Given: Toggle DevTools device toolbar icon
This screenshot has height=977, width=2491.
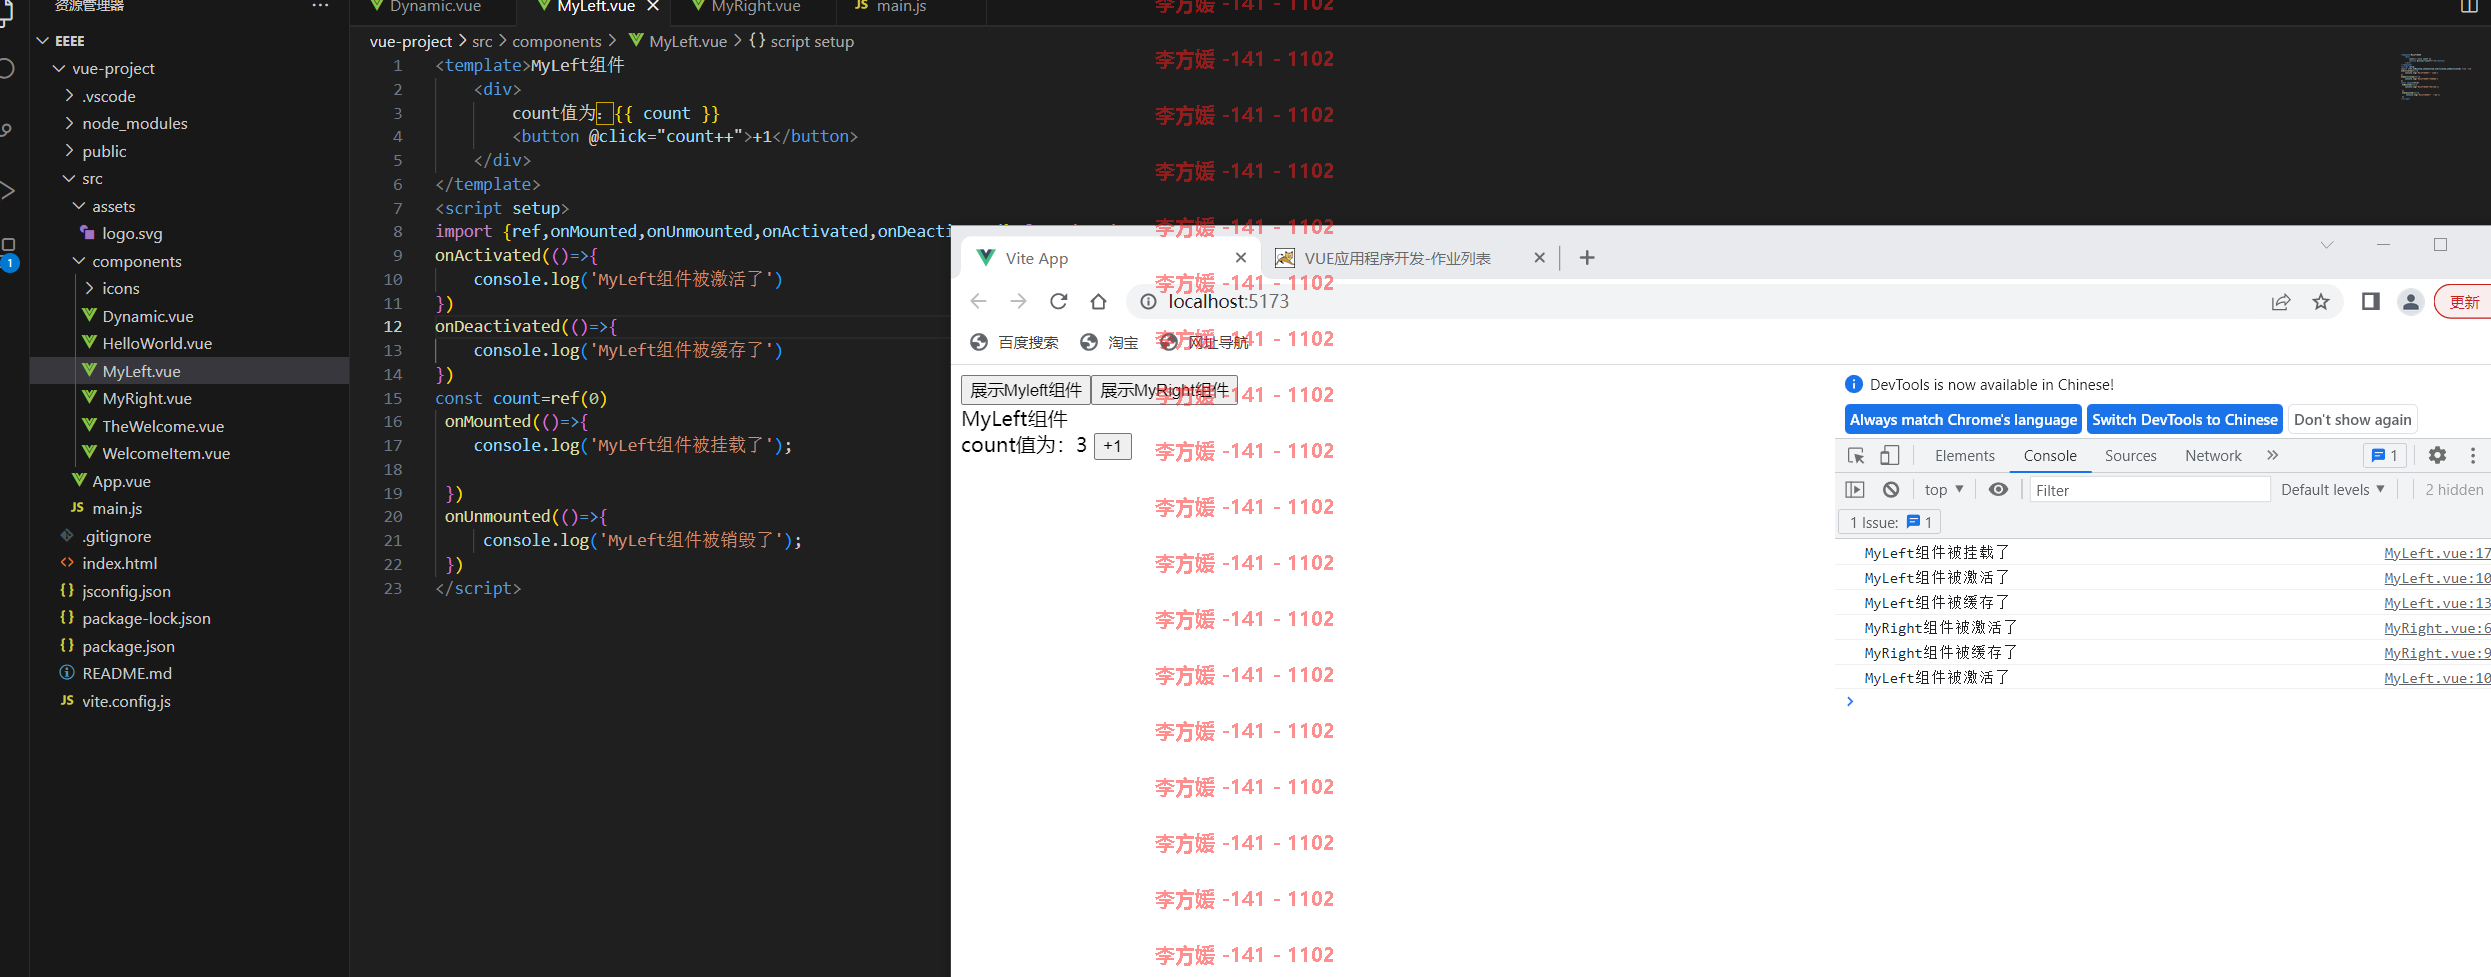Looking at the screenshot, I should click(1889, 455).
